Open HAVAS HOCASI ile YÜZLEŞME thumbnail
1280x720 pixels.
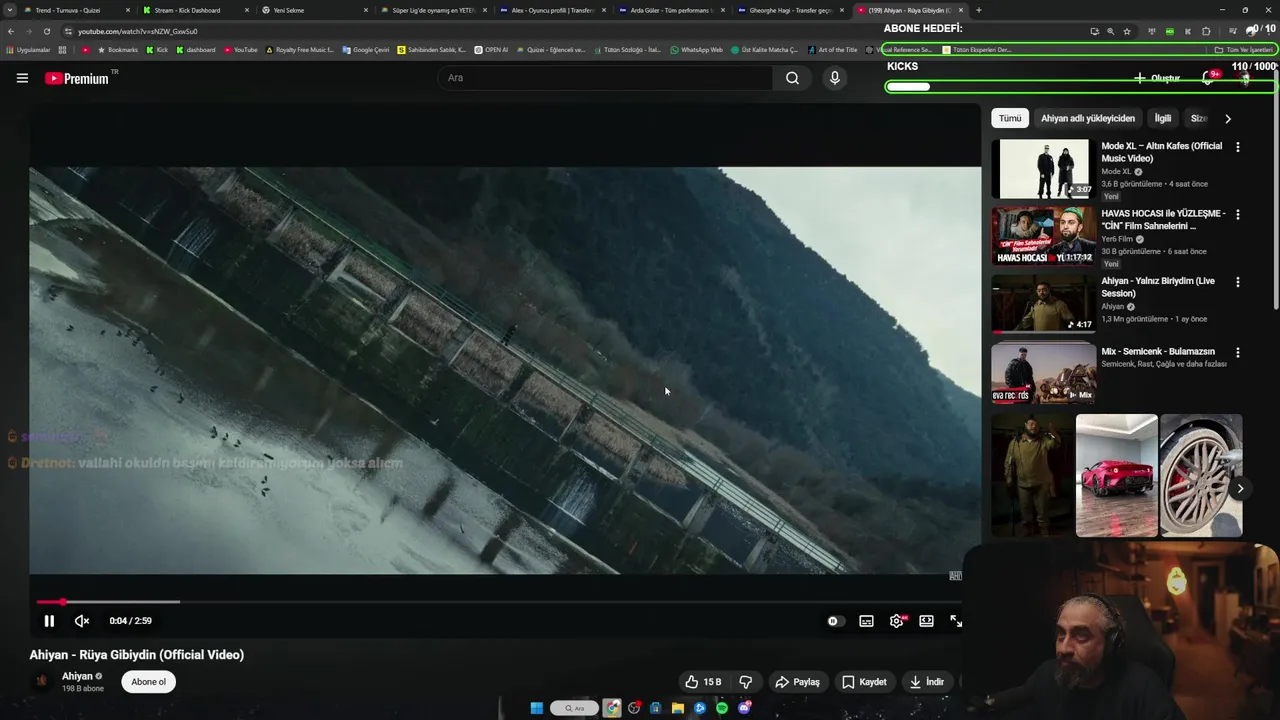click(x=1044, y=236)
